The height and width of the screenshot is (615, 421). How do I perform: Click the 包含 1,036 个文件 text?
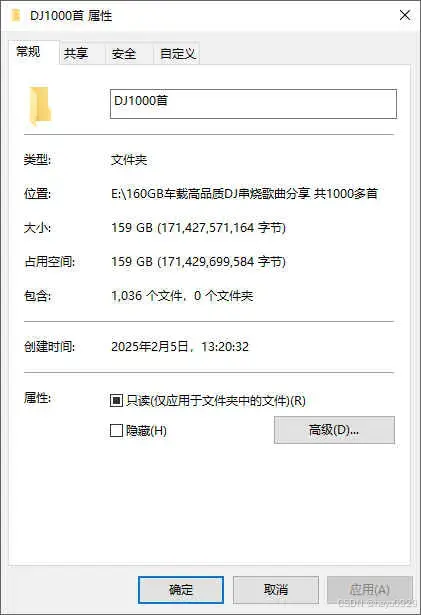tap(182, 296)
